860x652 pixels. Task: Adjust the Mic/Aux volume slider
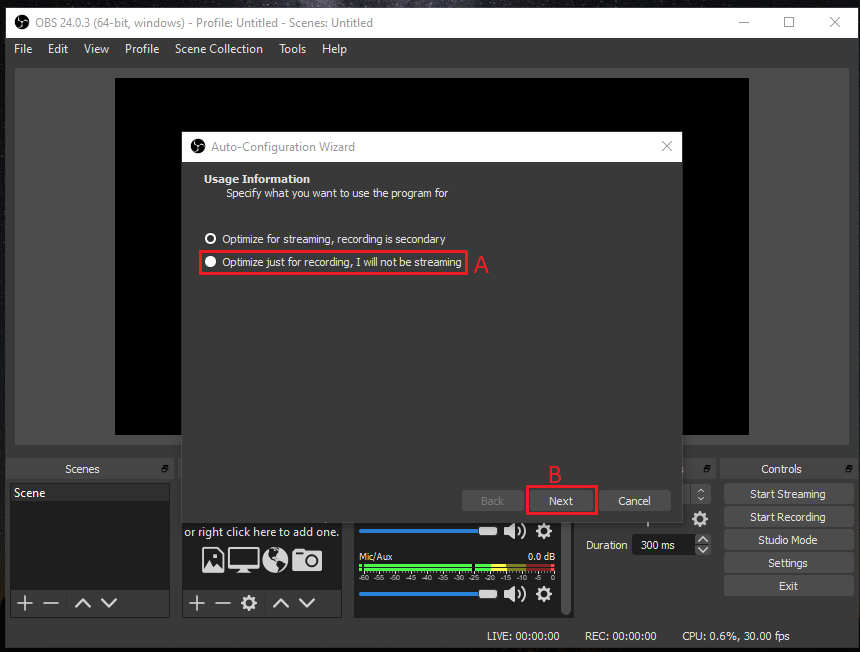[x=487, y=594]
